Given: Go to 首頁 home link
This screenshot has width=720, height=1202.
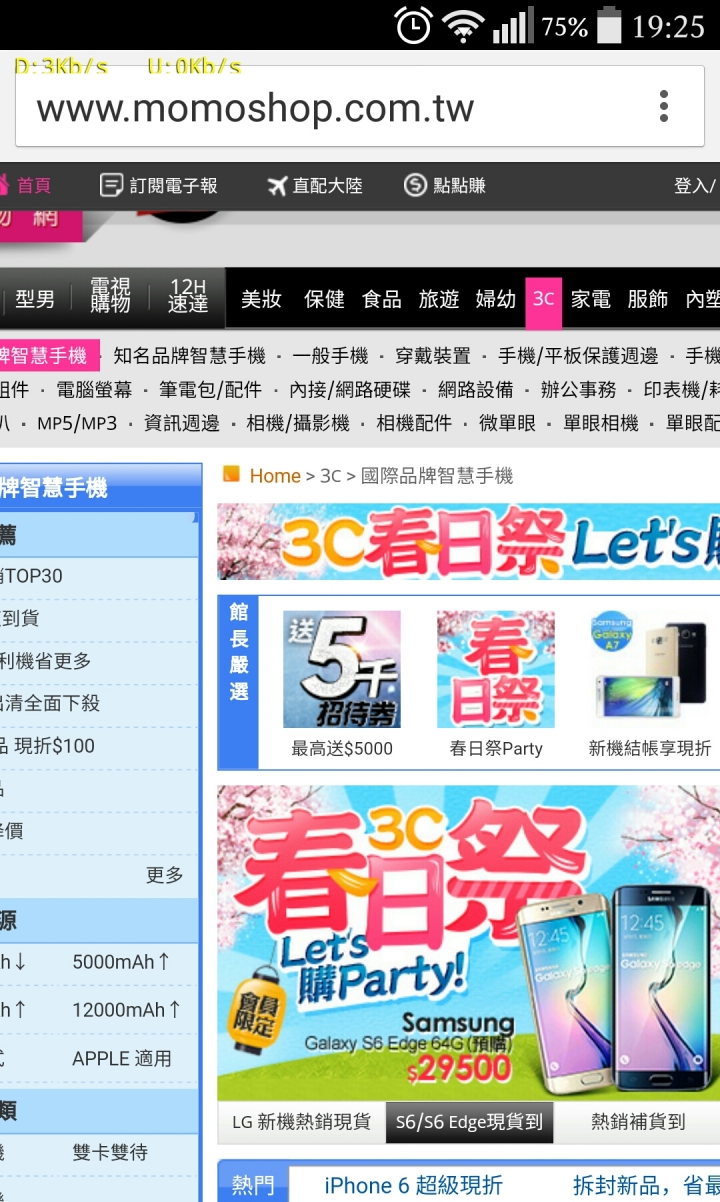Looking at the screenshot, I should 24,185.
